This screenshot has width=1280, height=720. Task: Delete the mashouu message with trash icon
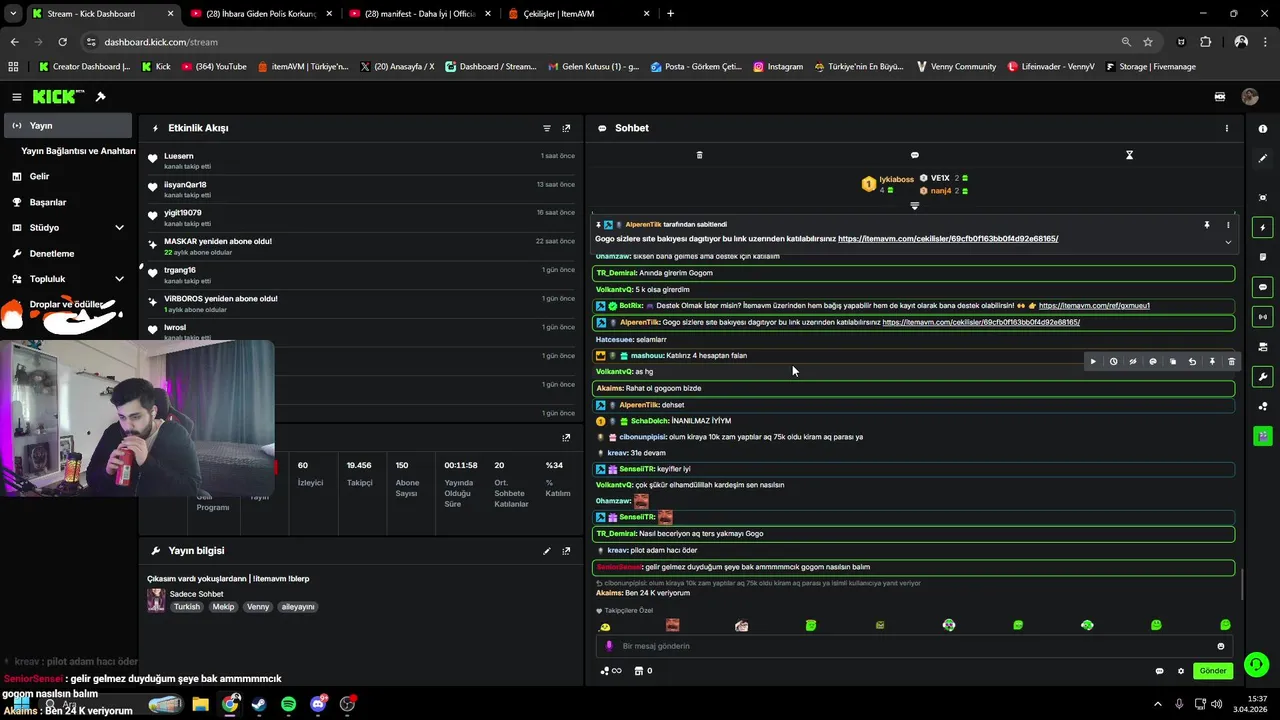pyautogui.click(x=1231, y=361)
